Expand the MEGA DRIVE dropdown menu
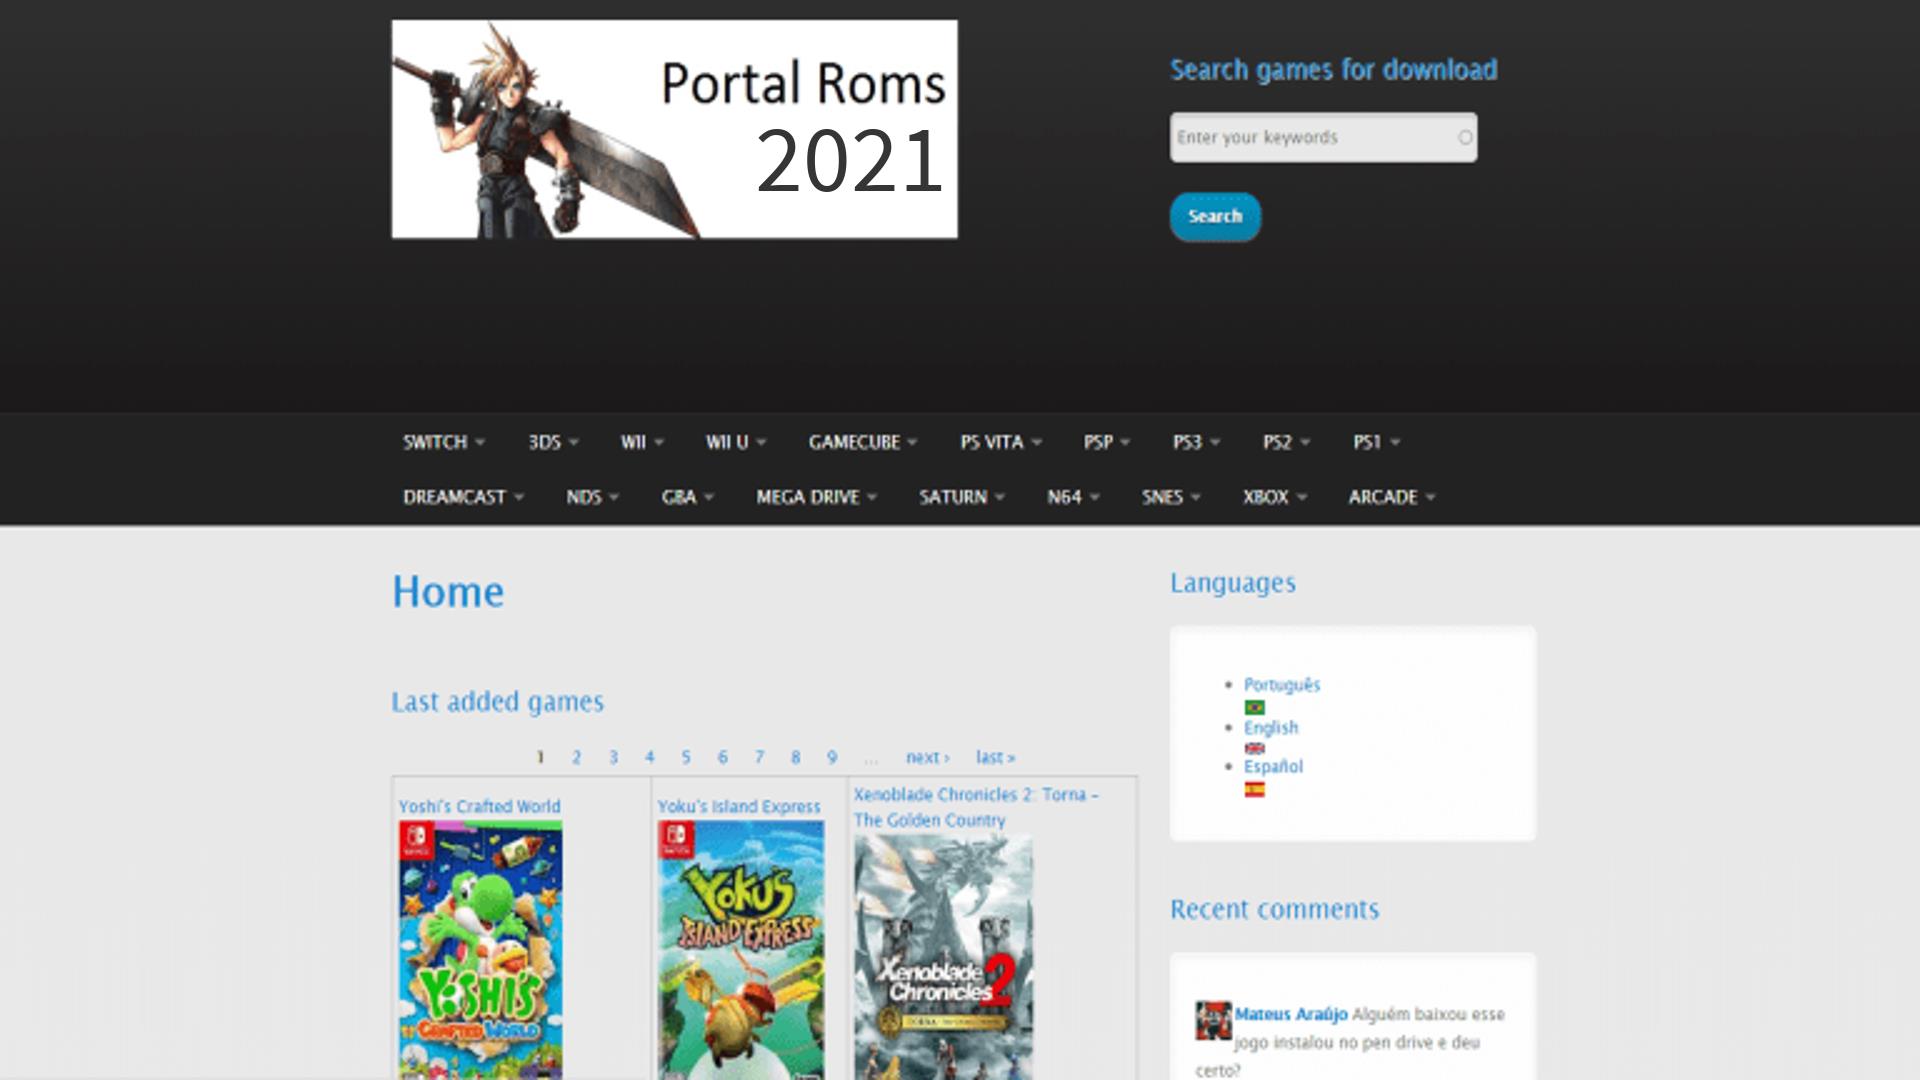Image resolution: width=1920 pixels, height=1080 pixels. (x=814, y=497)
